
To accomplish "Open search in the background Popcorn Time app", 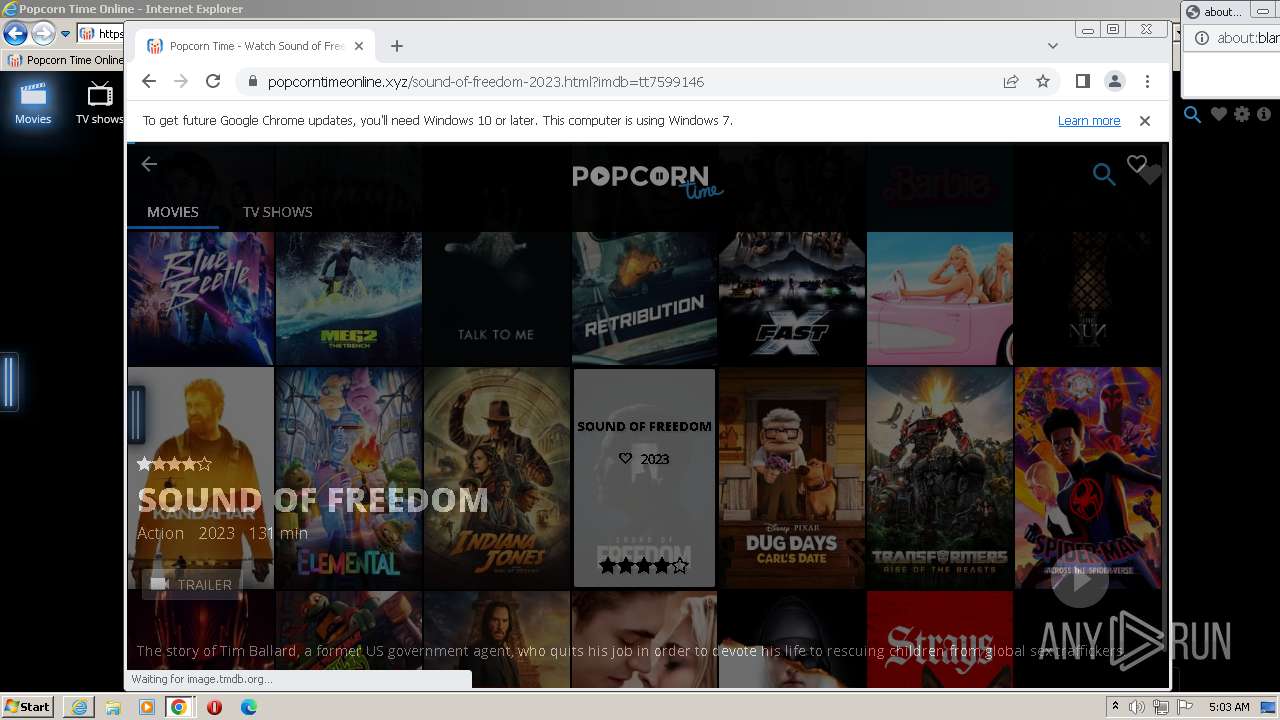I will click(1192, 115).
